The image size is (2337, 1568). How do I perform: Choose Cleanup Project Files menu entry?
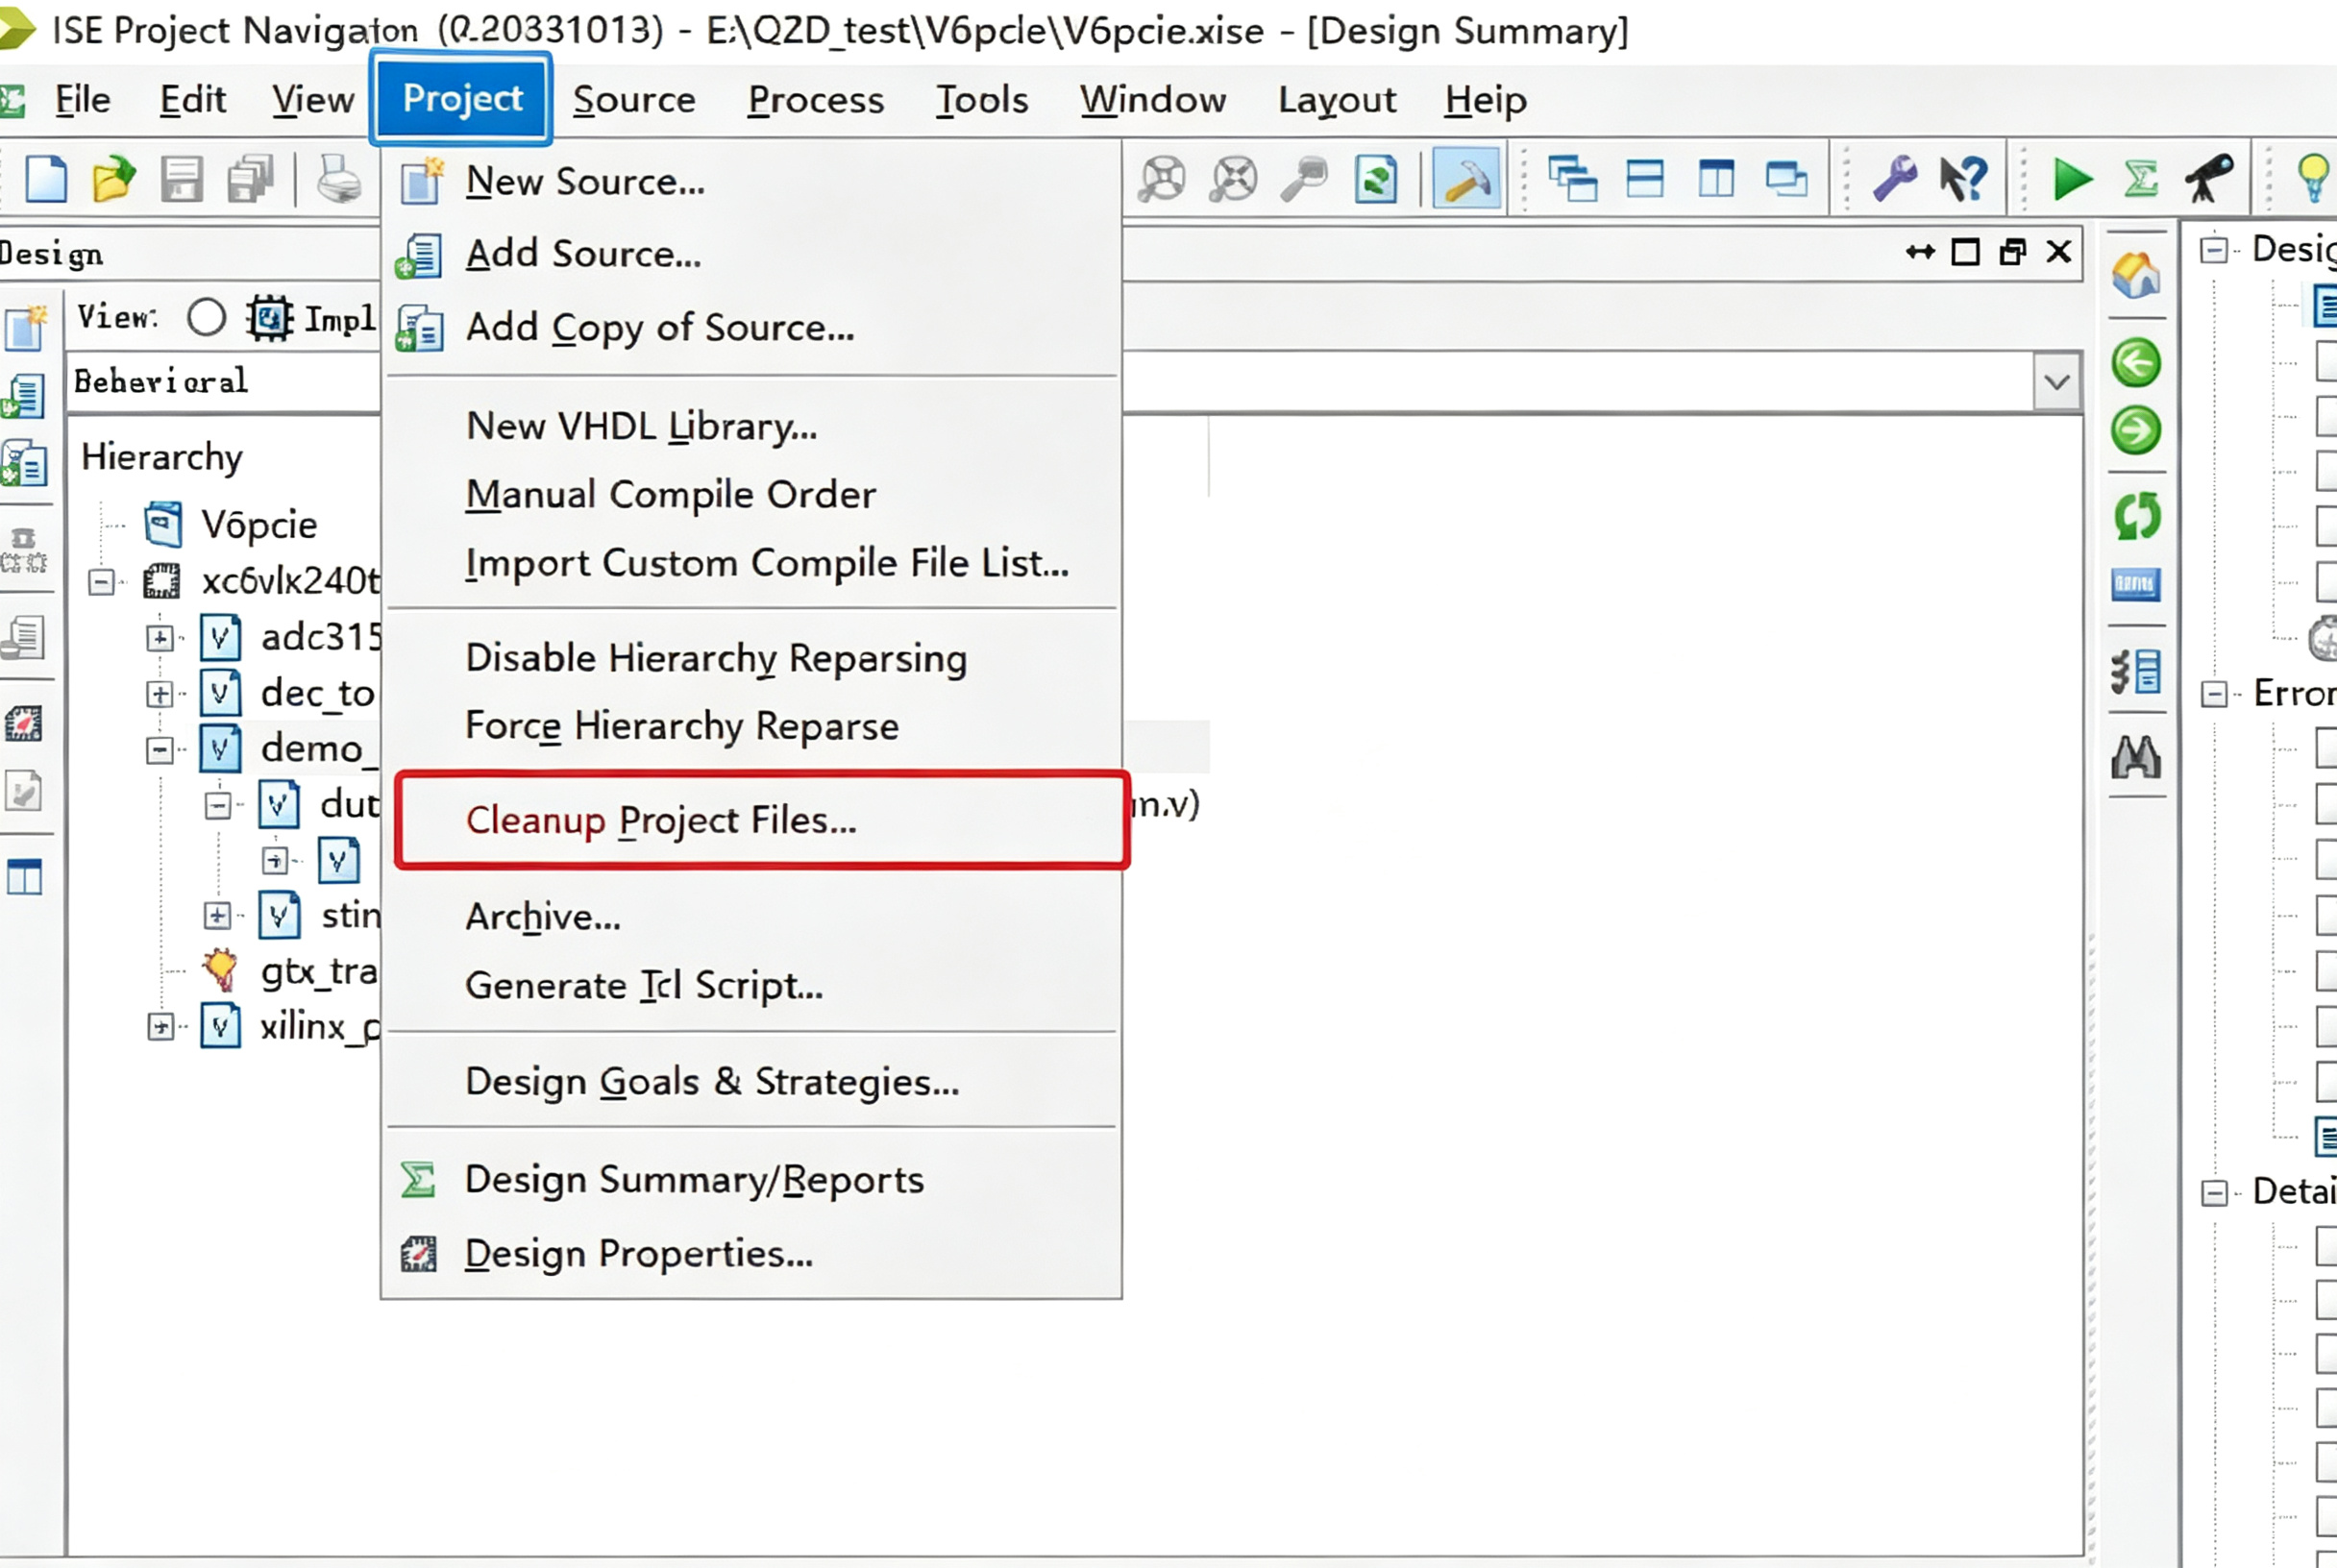762,820
